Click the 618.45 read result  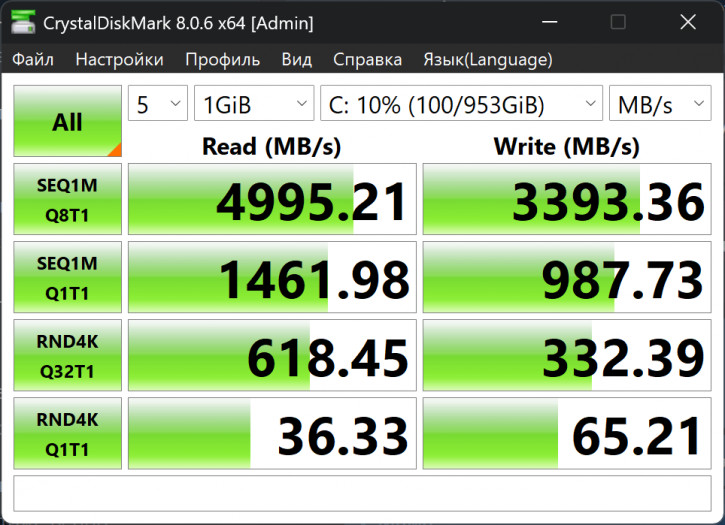click(x=272, y=355)
